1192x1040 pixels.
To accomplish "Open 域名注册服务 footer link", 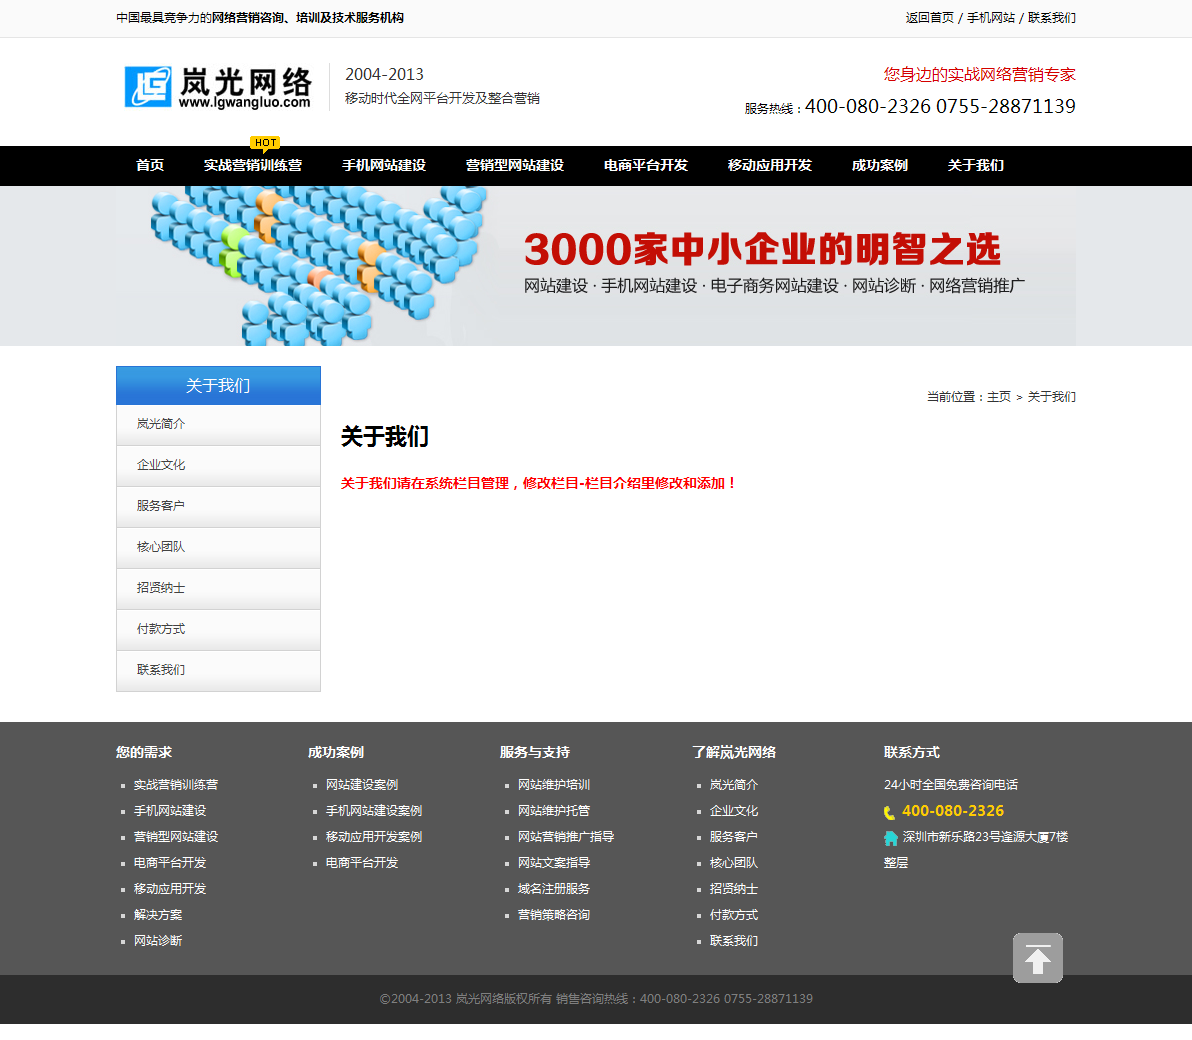I will click(554, 889).
